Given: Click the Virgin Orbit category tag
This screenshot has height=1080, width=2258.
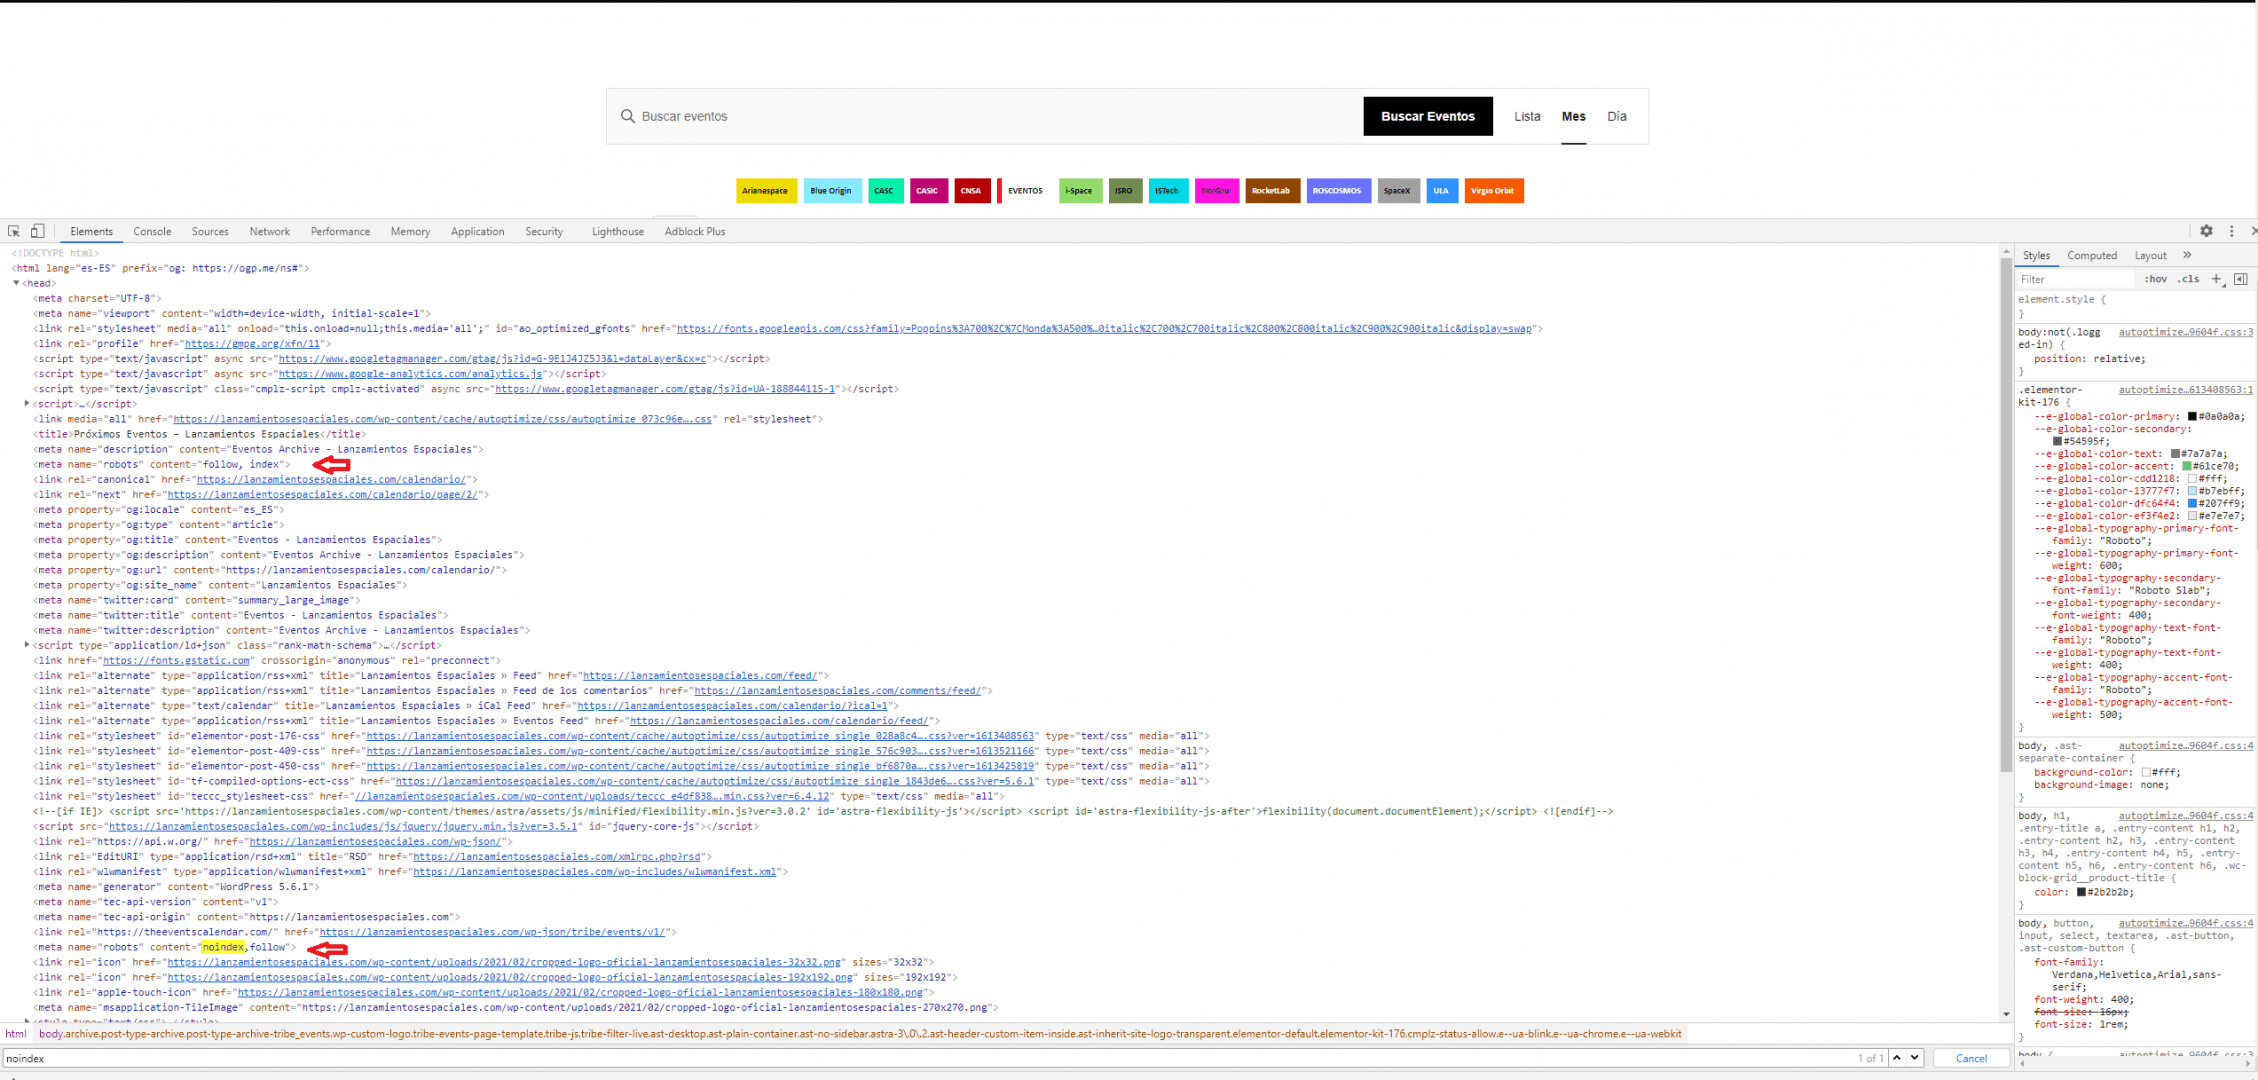Looking at the screenshot, I should coord(1492,190).
